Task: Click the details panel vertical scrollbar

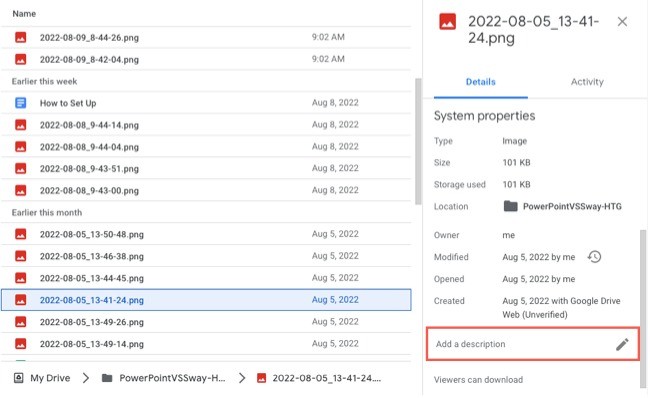Action: tap(643, 309)
